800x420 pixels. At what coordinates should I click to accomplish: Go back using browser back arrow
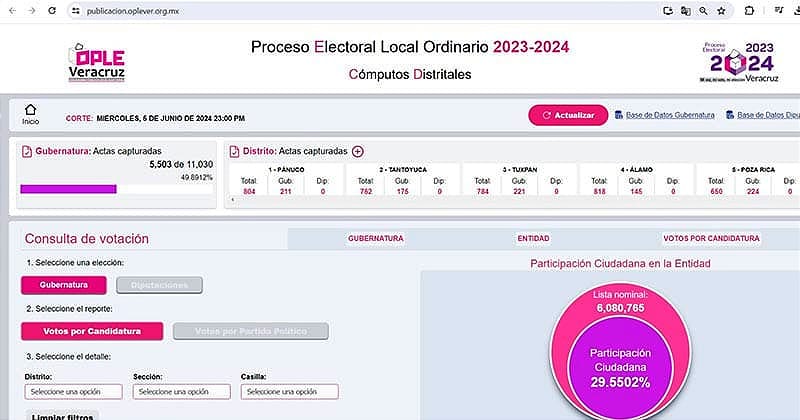pyautogui.click(x=10, y=10)
